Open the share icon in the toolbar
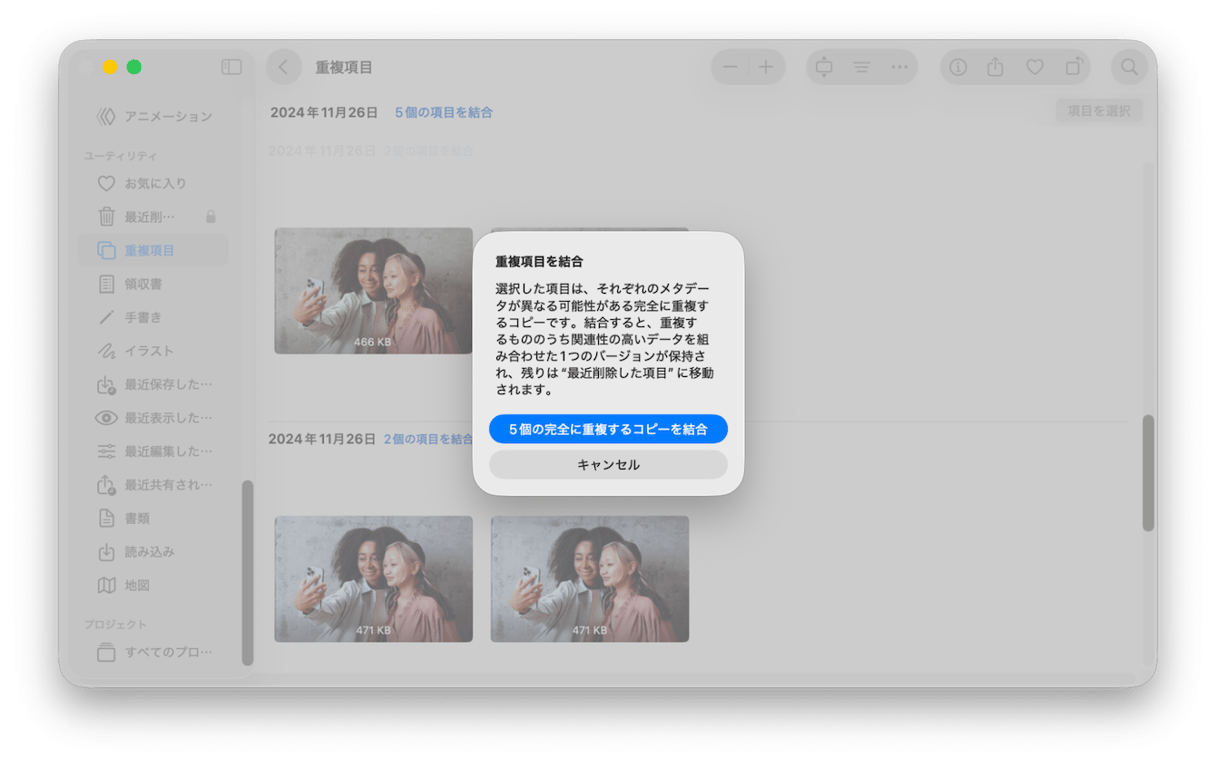The image size is (1216, 765). (x=995, y=66)
